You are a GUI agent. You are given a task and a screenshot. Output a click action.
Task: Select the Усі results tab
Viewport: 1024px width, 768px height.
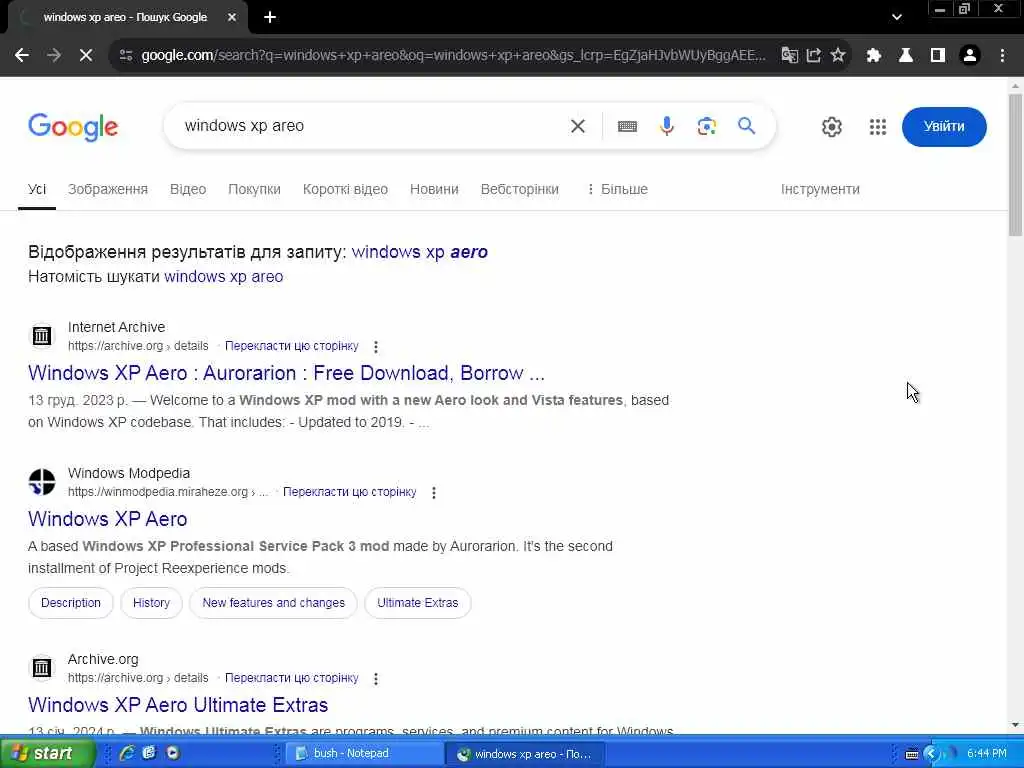click(37, 189)
